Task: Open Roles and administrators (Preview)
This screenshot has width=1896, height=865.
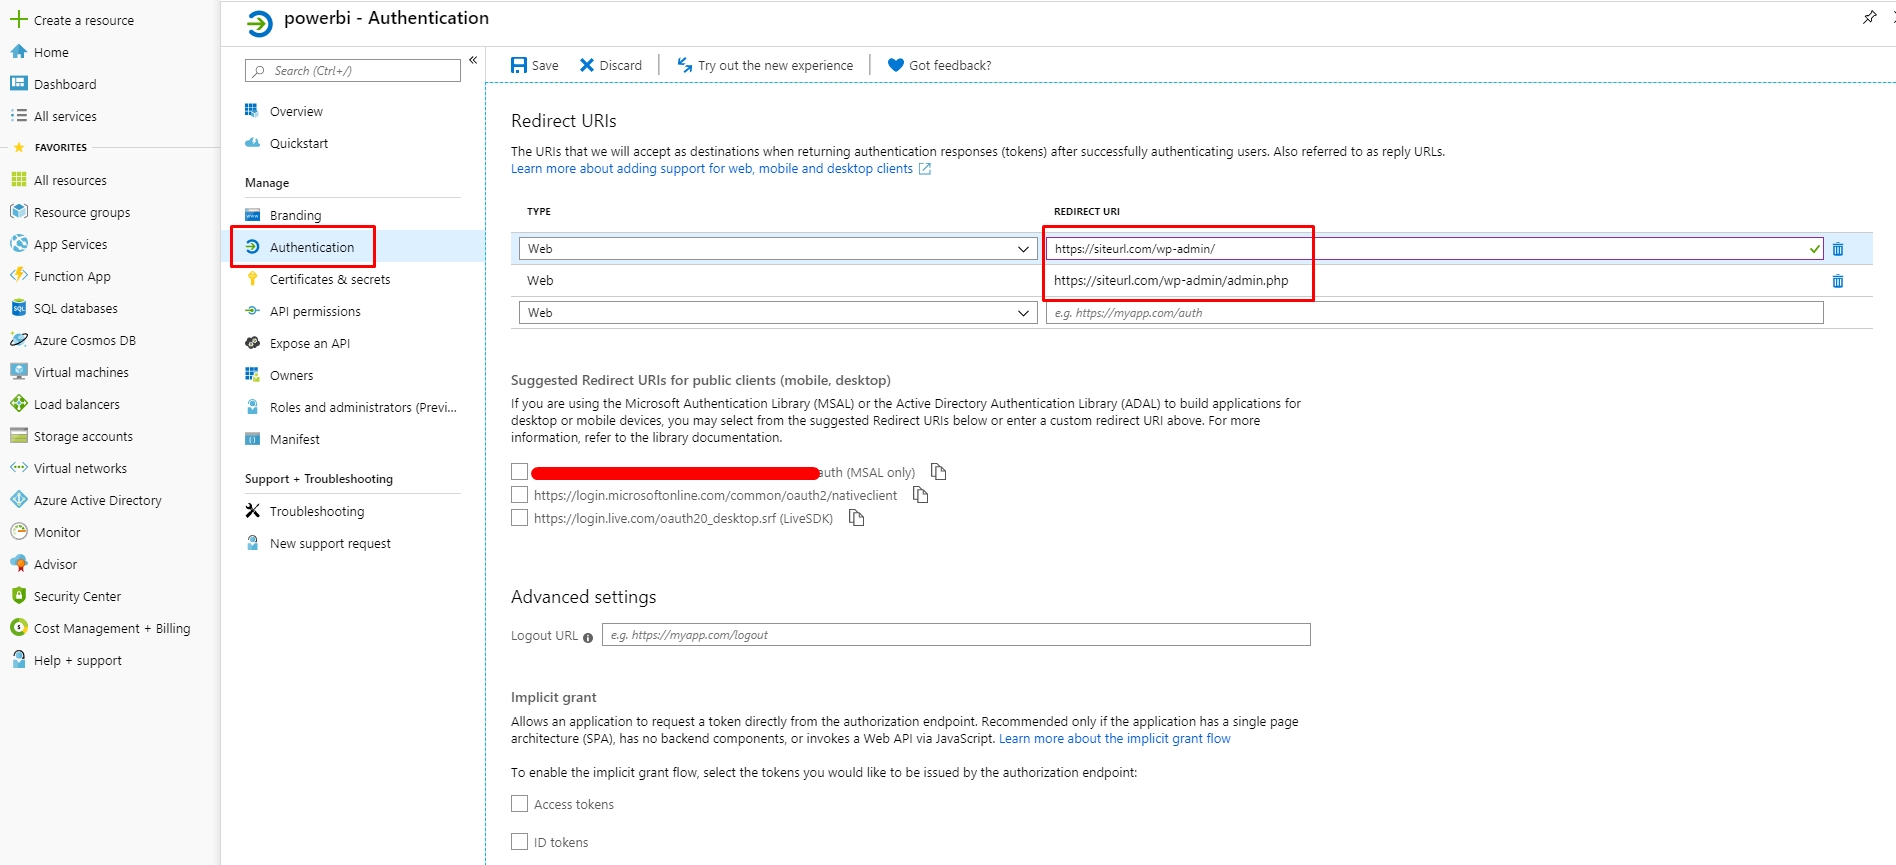Action: click(362, 407)
